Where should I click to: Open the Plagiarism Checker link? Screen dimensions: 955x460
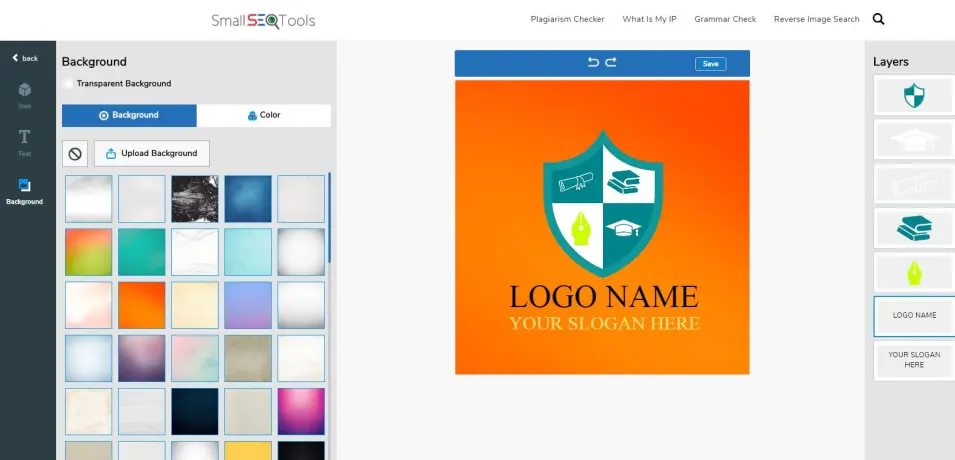coord(567,19)
